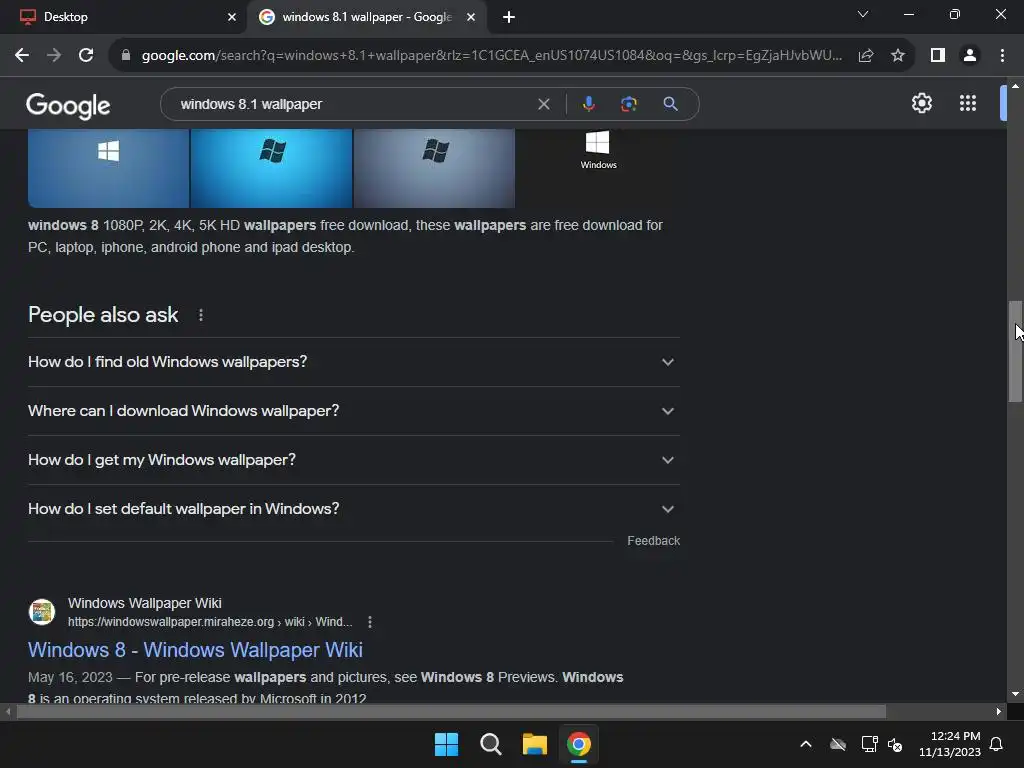The width and height of the screenshot is (1024, 768).
Task: Expand "How do I get my Windows wallpaper?"
Action: pyautogui.click(x=354, y=460)
